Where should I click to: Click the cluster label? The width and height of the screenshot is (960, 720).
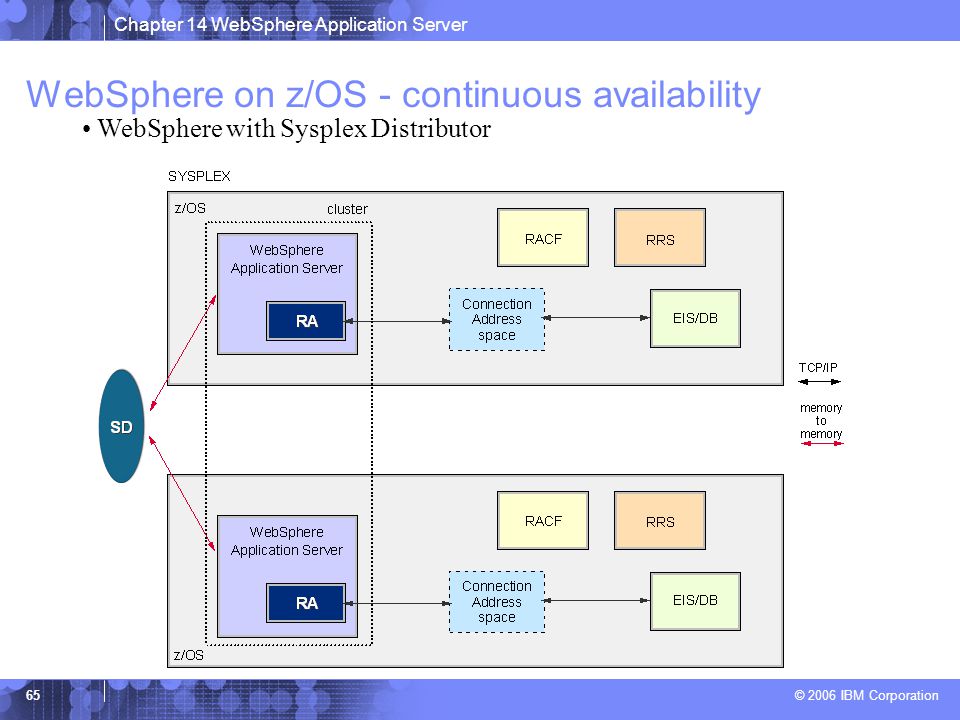point(347,209)
